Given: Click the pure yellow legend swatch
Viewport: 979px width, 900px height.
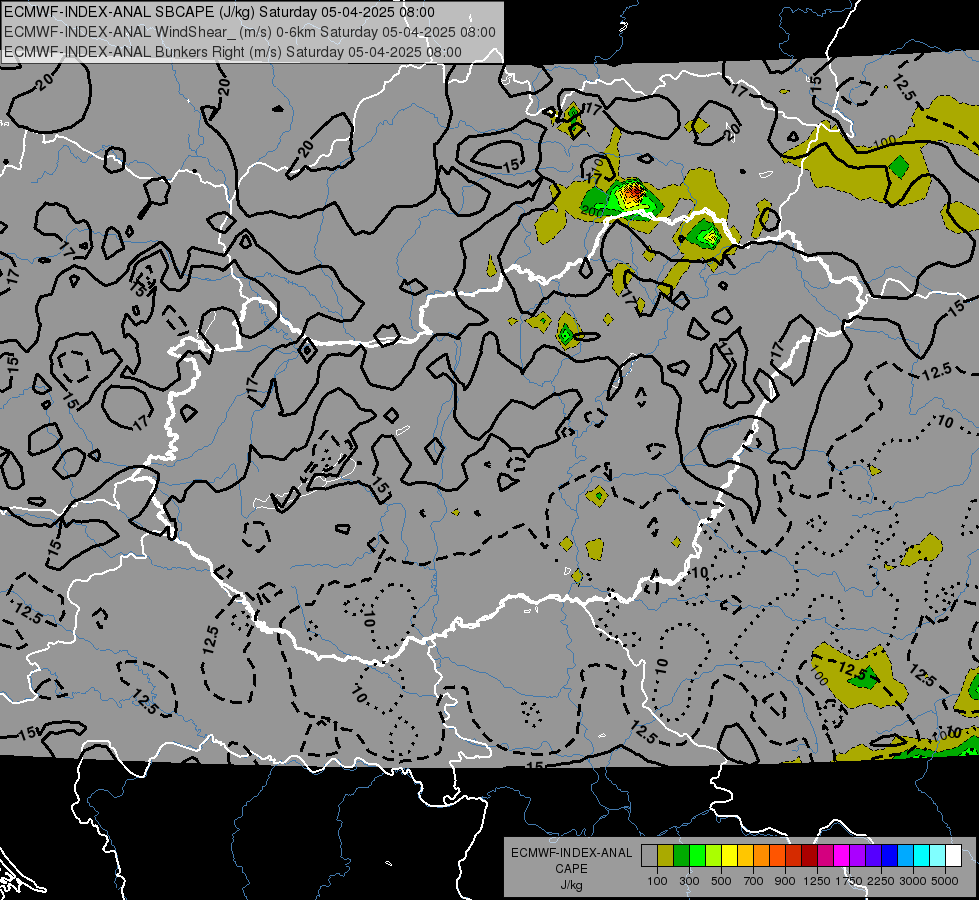Looking at the screenshot, I should coord(729,856).
